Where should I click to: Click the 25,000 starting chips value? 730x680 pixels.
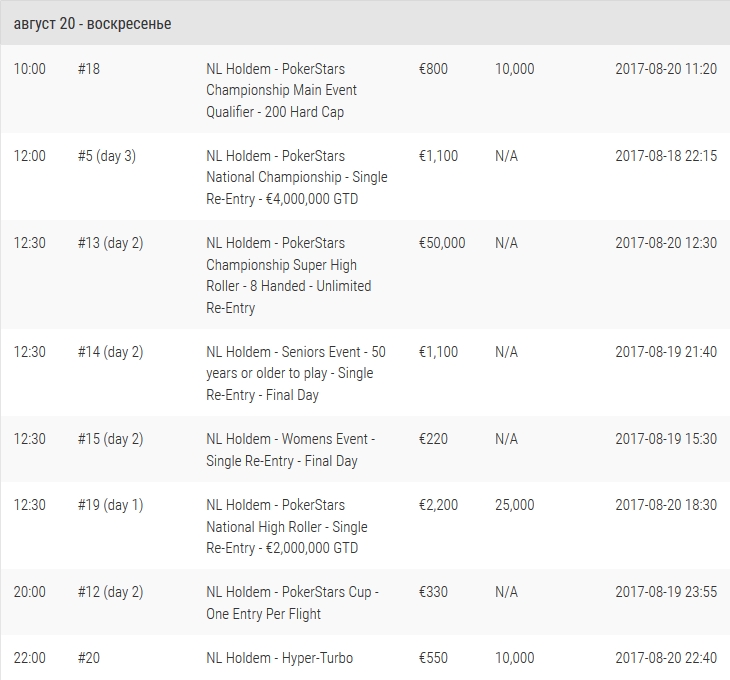coord(514,505)
